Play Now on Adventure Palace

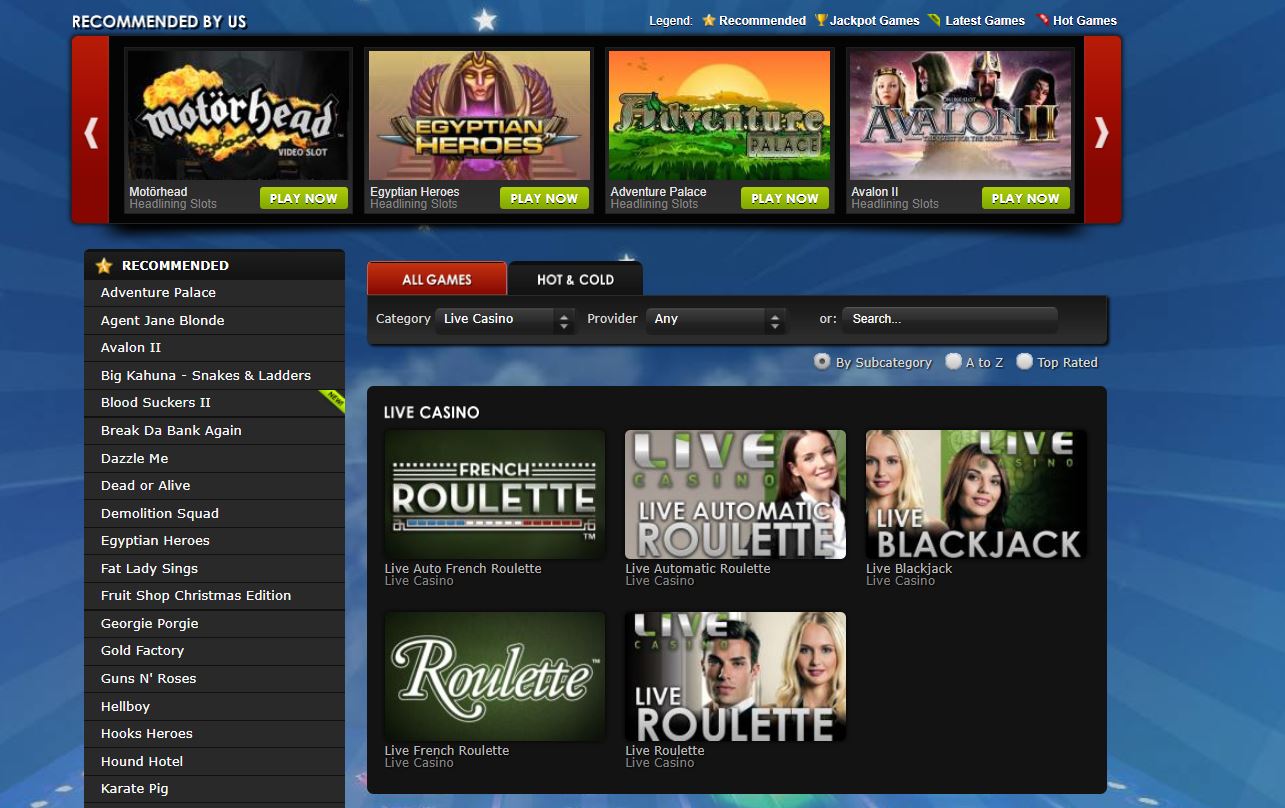click(785, 198)
